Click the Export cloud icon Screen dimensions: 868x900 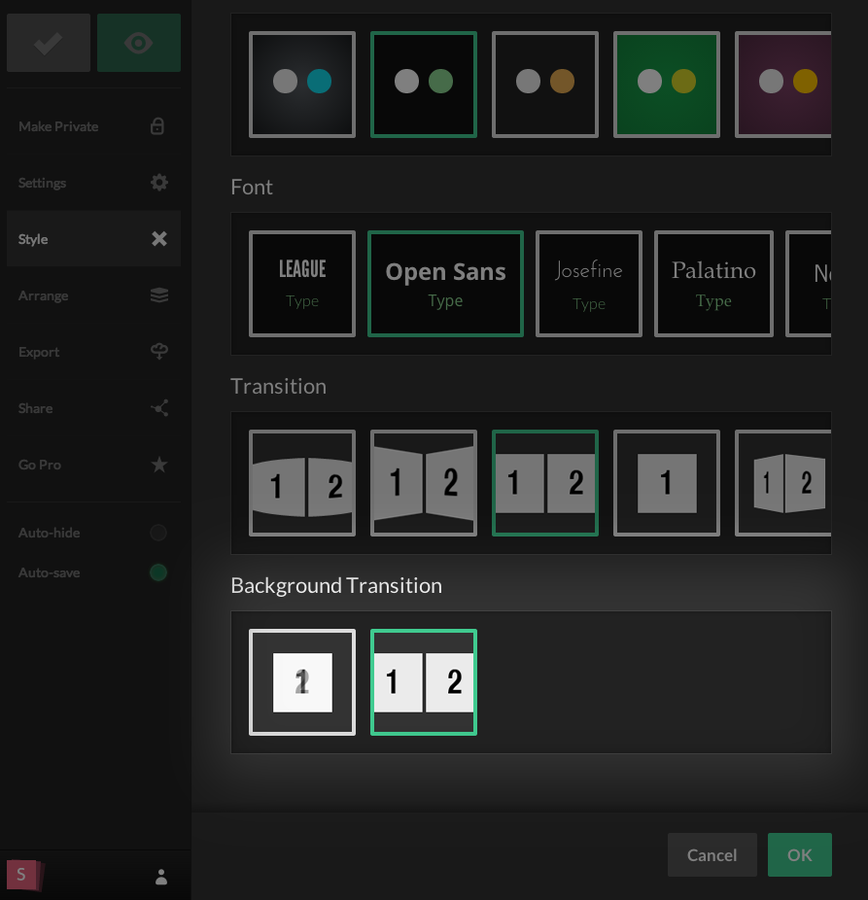[x=159, y=352]
